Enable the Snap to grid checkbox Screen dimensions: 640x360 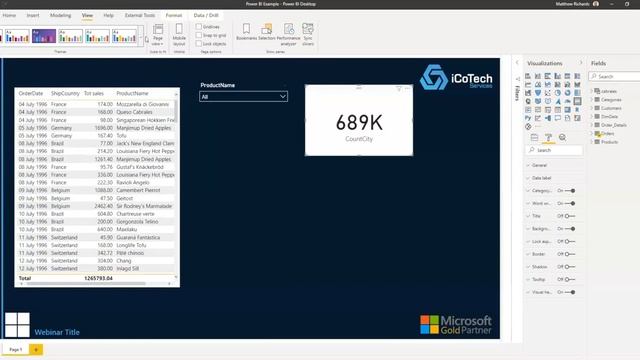point(199,35)
